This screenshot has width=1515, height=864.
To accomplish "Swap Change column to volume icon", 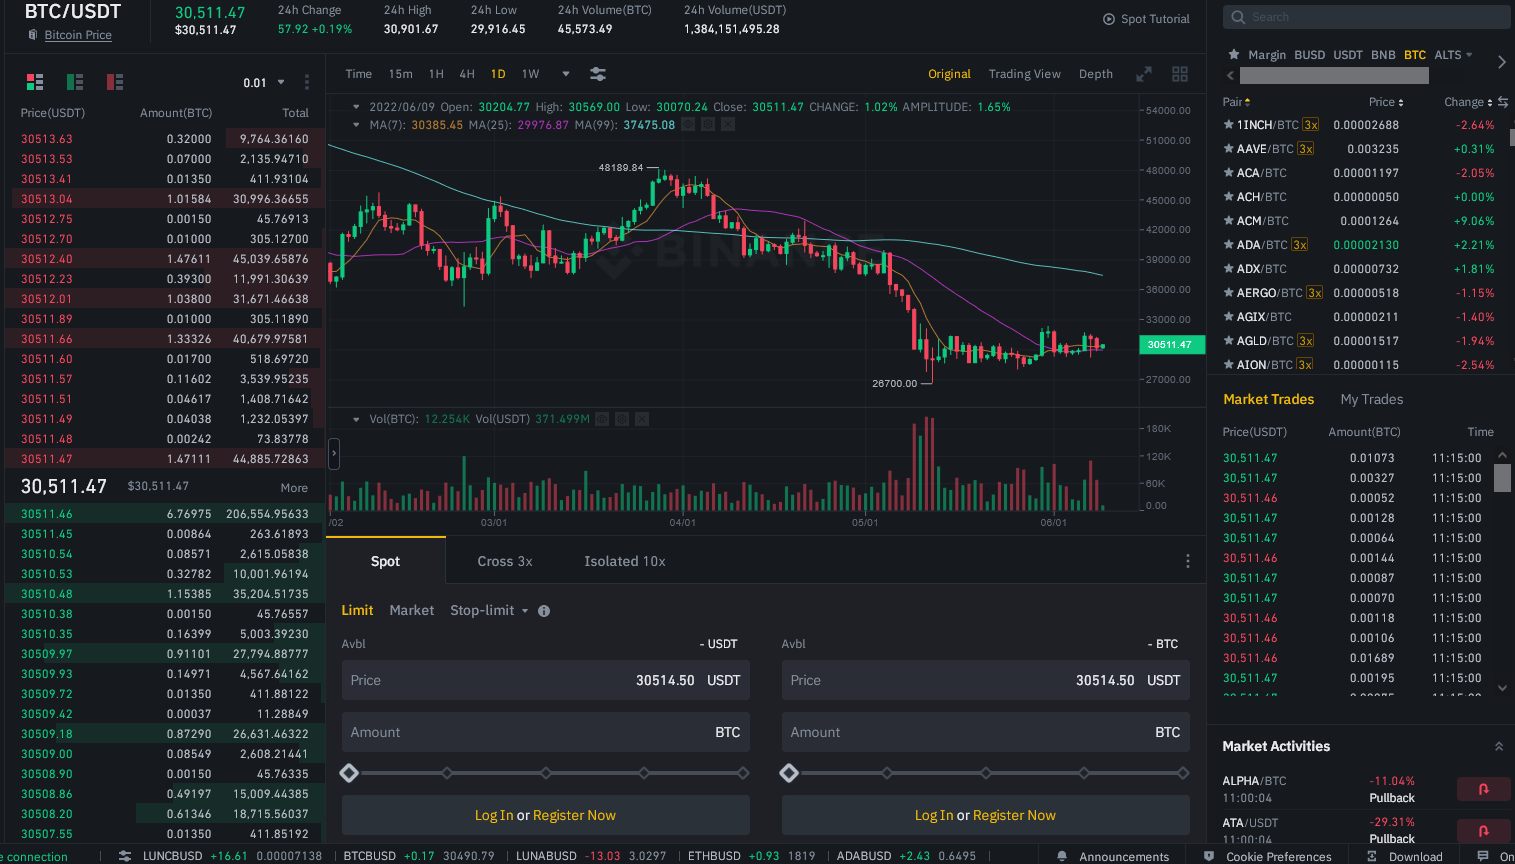I will [x=1502, y=102].
